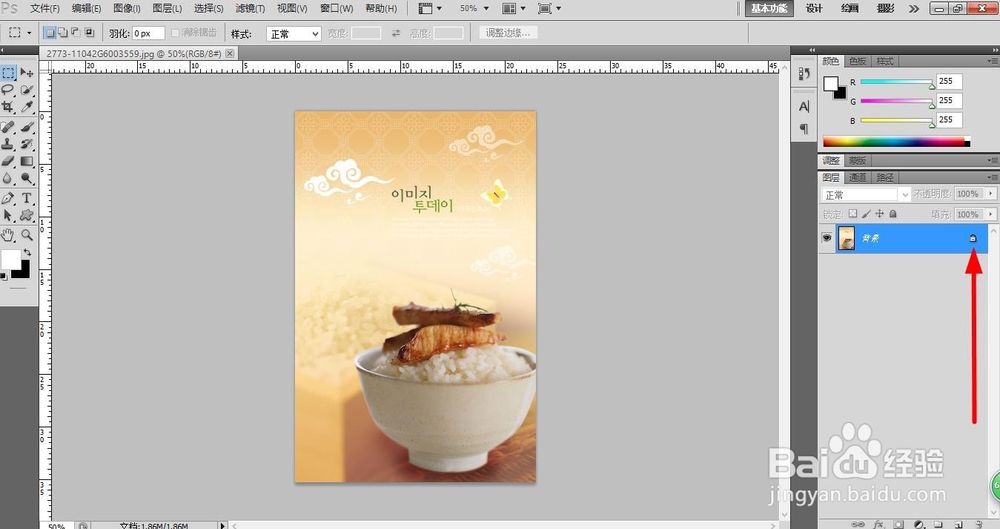Open the layer blend mode dropdown 正常
1000x529 pixels.
coord(865,194)
